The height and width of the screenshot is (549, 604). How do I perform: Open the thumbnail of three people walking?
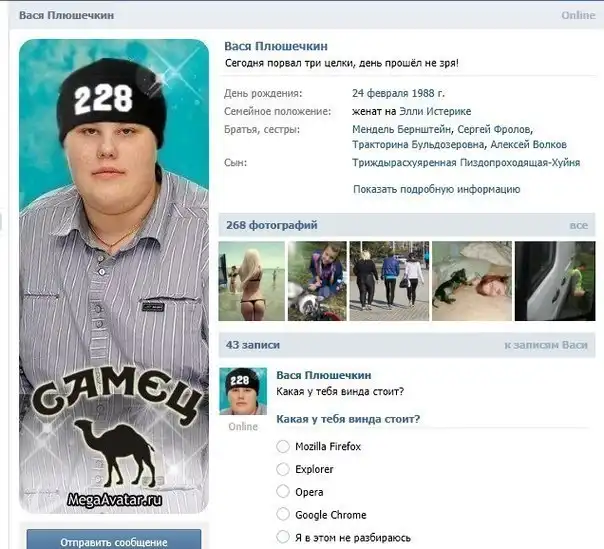pos(388,281)
